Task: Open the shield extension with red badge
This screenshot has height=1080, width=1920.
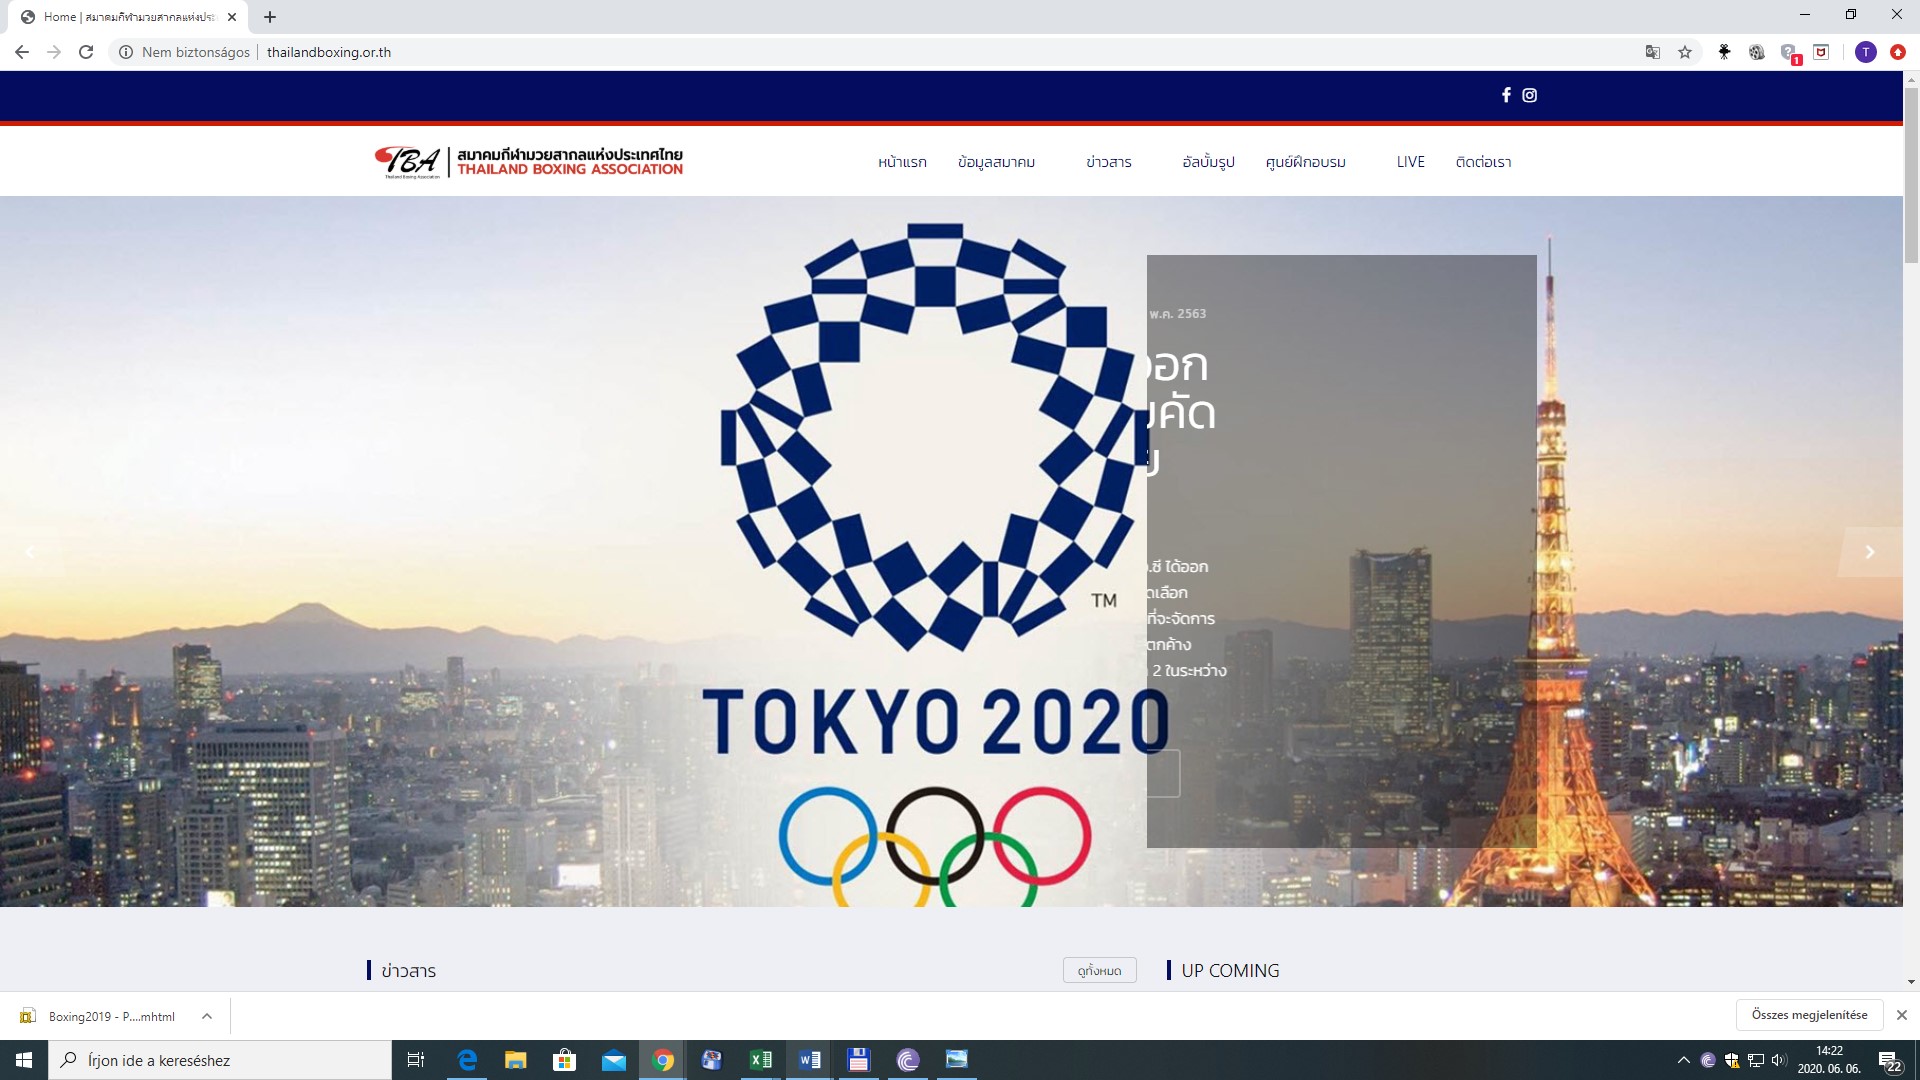Action: (x=1790, y=53)
